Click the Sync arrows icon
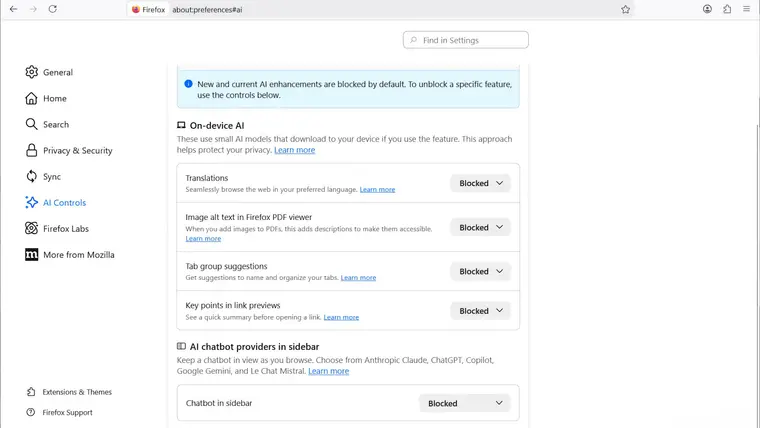This screenshot has width=760, height=428. [32, 176]
